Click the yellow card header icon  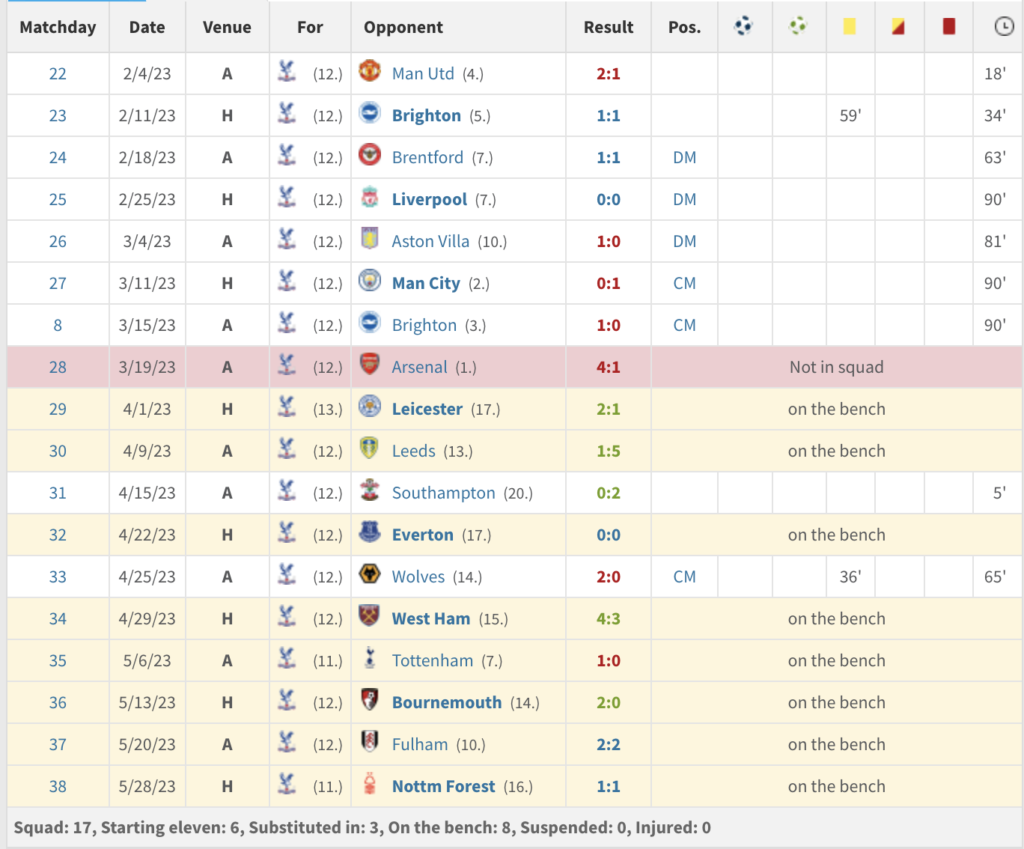click(849, 26)
